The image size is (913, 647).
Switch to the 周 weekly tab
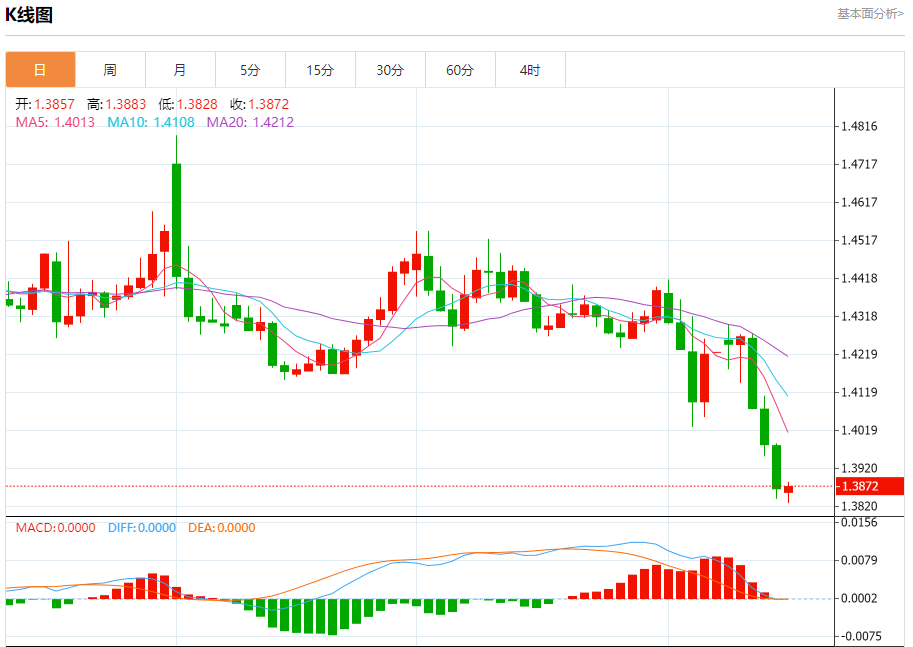[x=110, y=70]
